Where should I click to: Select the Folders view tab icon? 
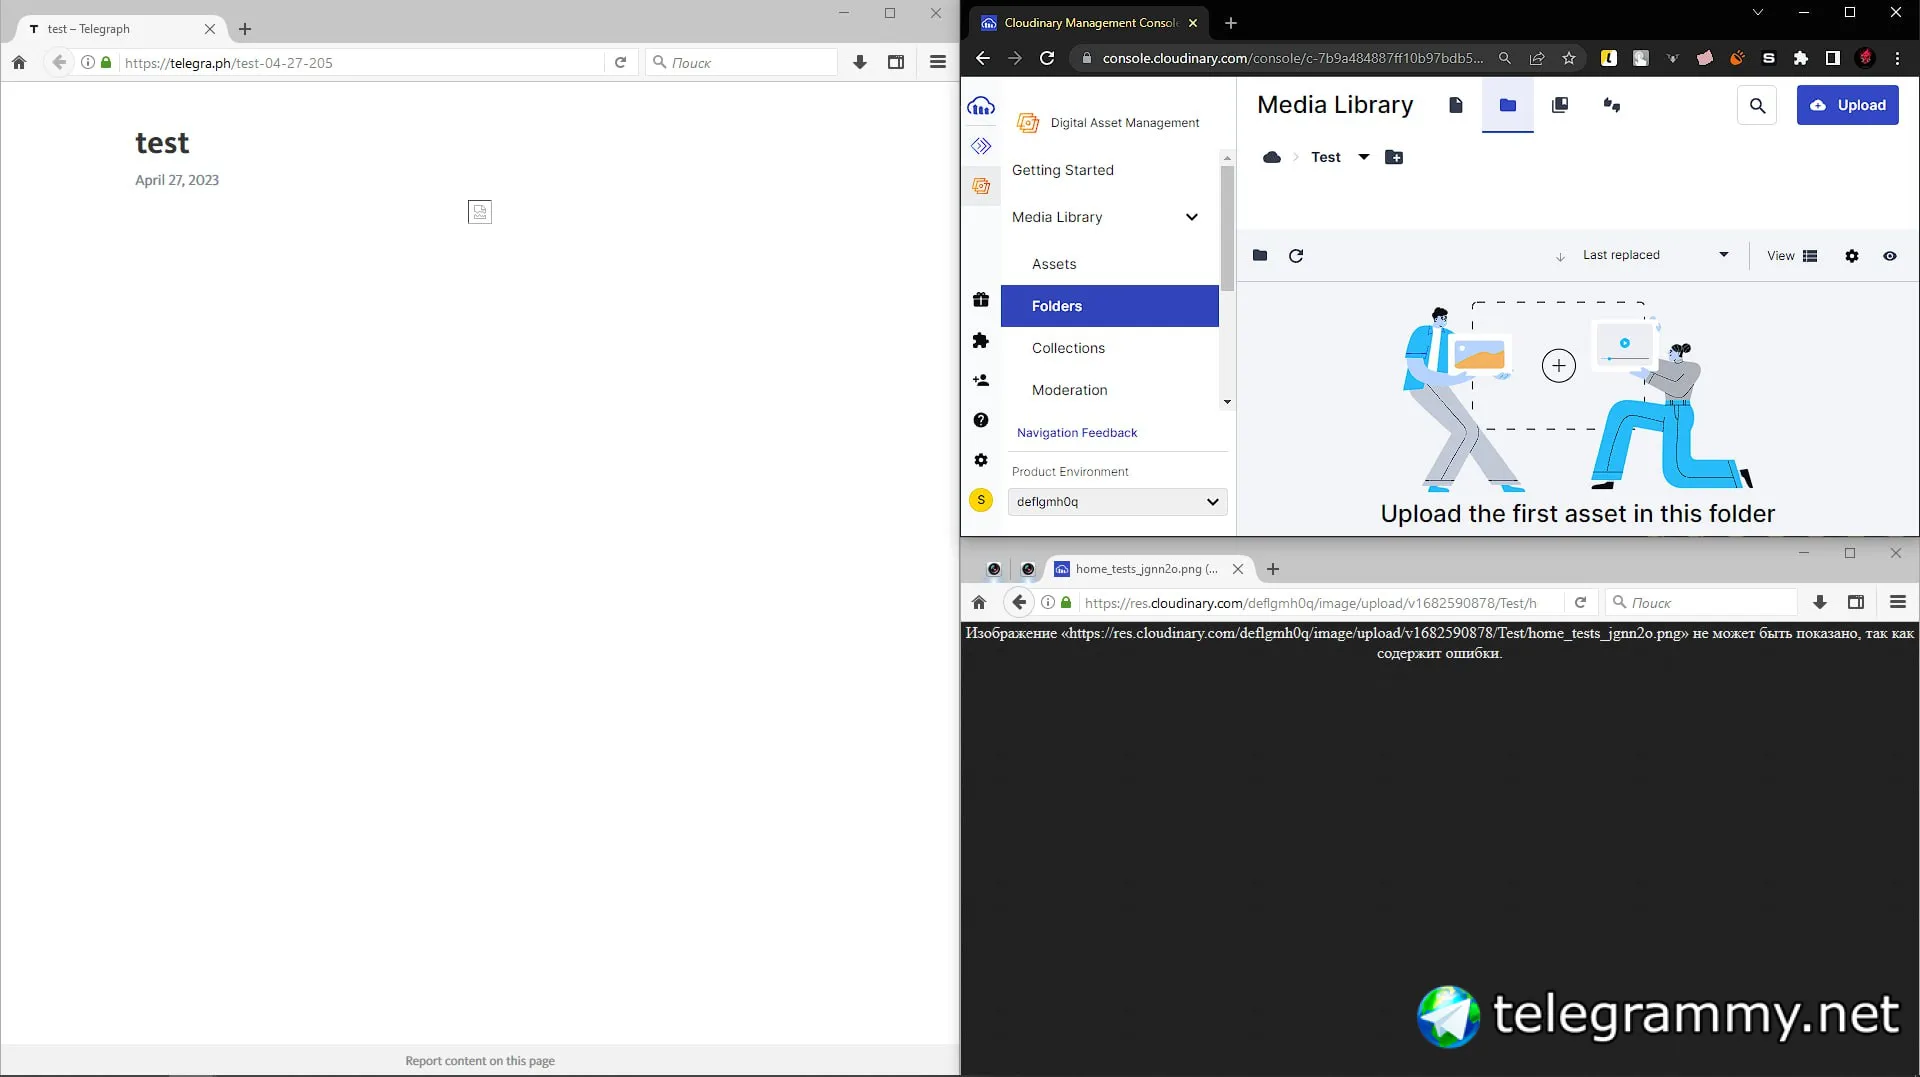[x=1508, y=105]
